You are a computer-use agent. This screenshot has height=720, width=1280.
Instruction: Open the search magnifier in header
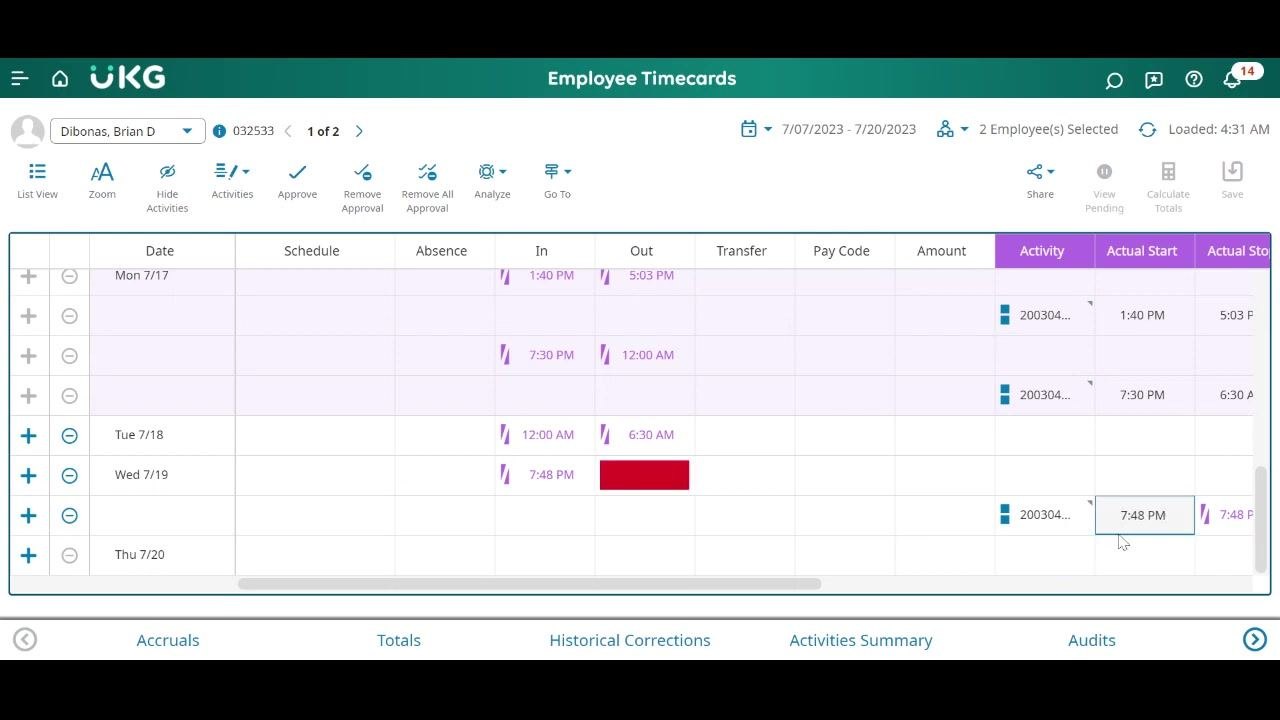1114,80
